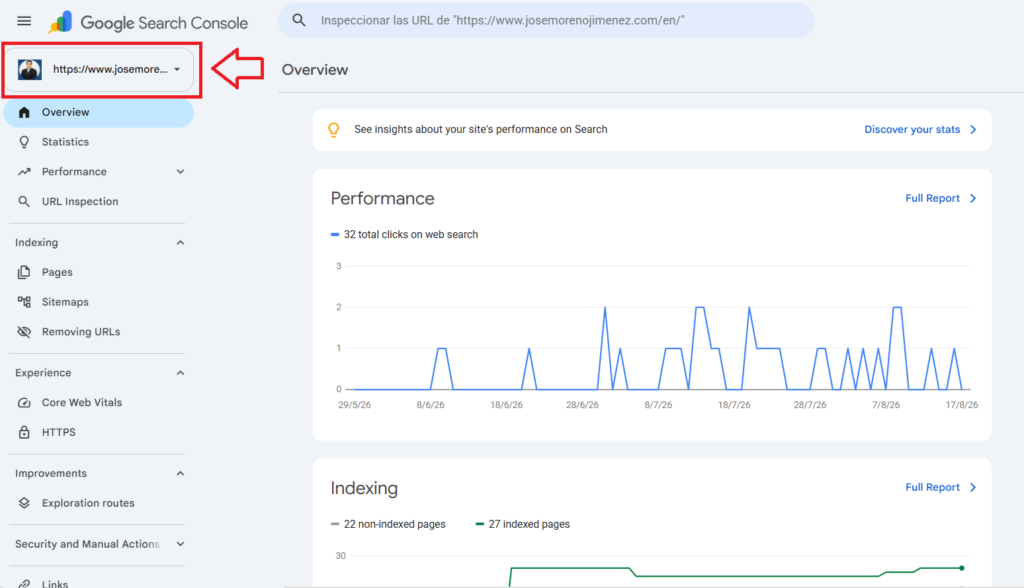Click the Google Search Console logo
Viewport: 1024px width, 588px height.
(x=148, y=22)
